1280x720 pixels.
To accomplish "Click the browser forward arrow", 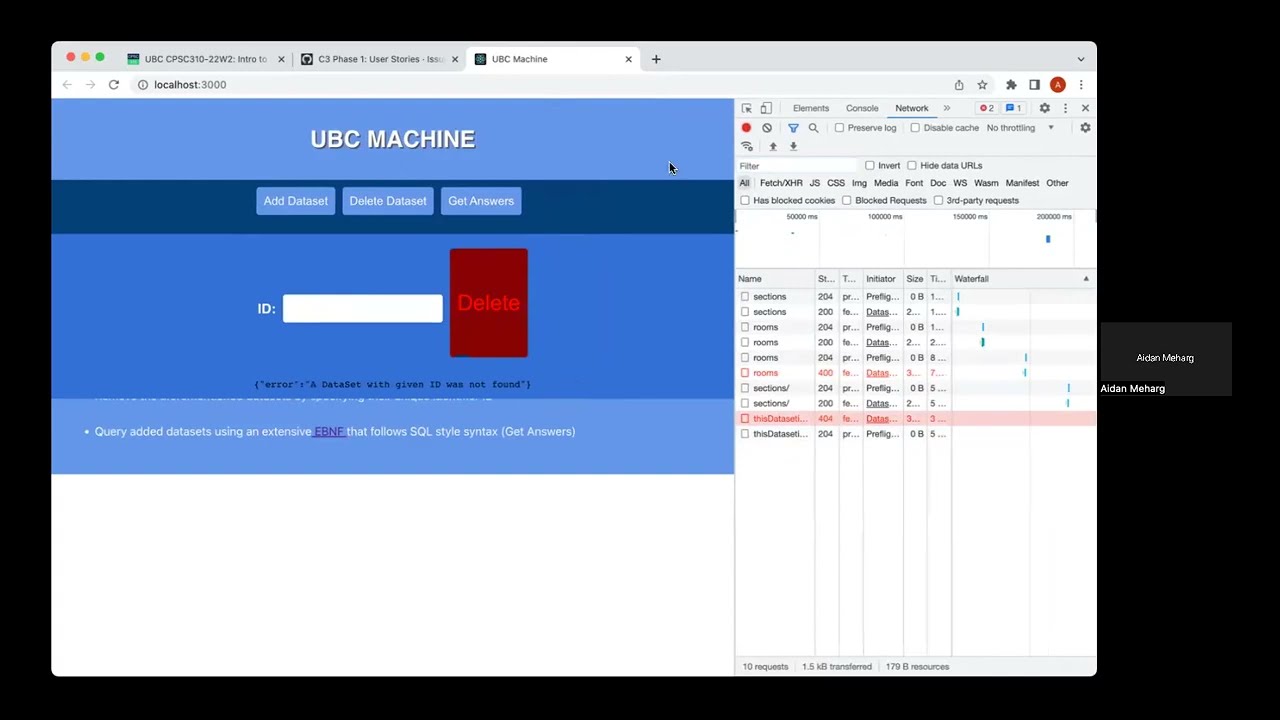I will pyautogui.click(x=90, y=85).
